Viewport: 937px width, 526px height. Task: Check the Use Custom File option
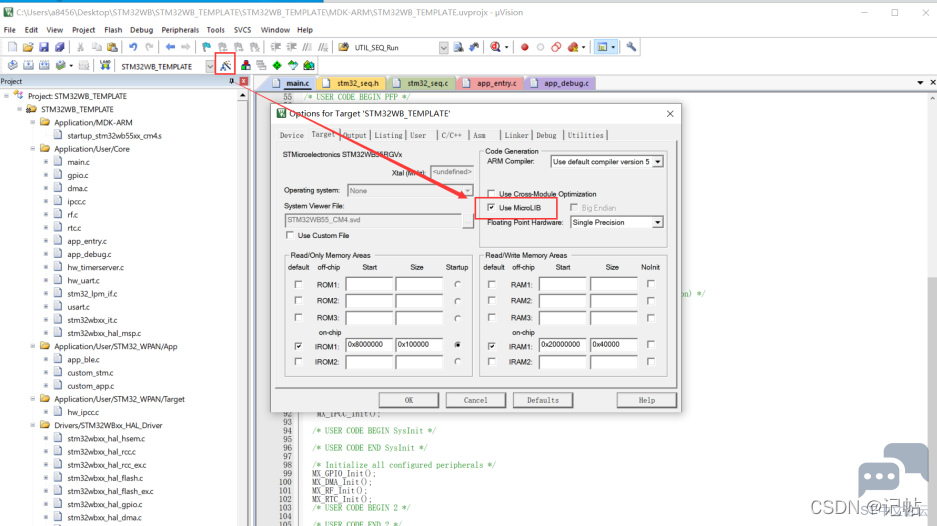click(290, 236)
